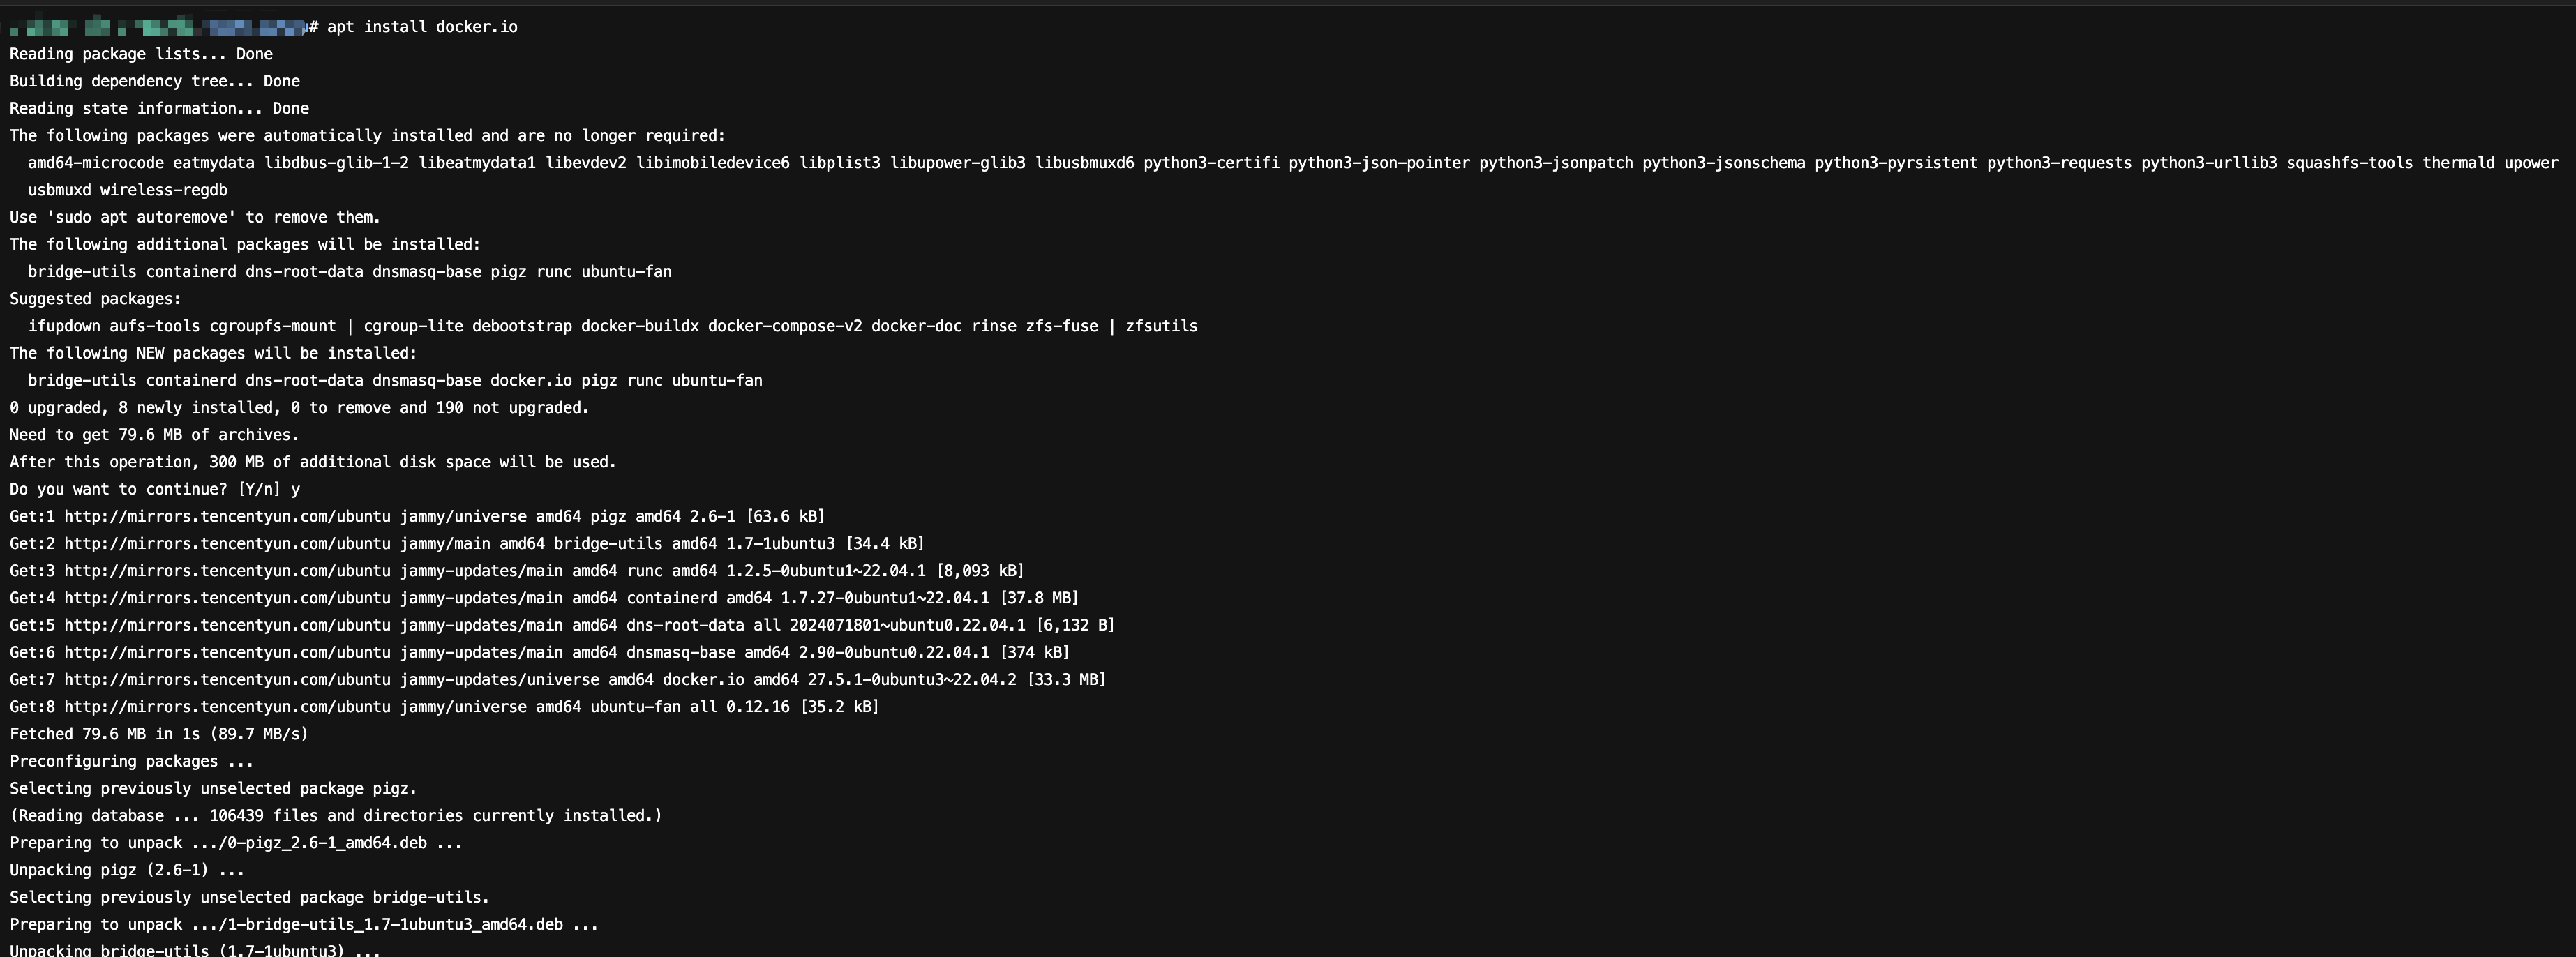Viewport: 2576px width, 957px height.
Task: Click the "apt install docker.io" command text
Action: (422, 27)
